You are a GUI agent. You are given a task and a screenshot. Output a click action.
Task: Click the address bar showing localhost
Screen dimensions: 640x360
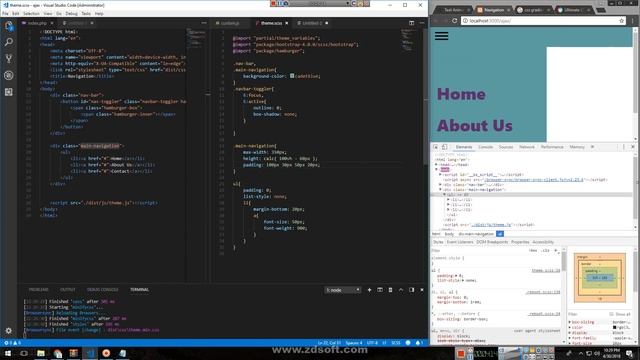pos(543,20)
